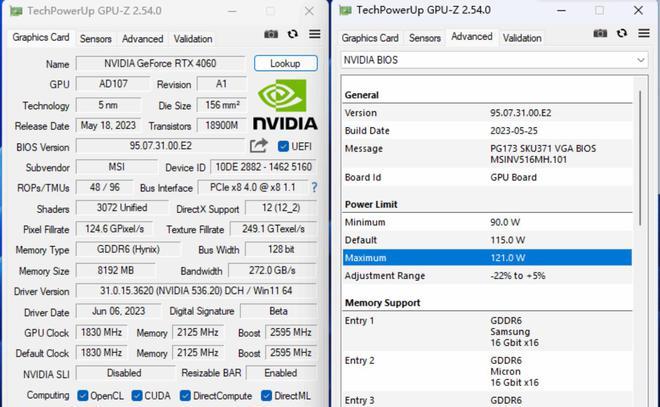Click the NVIDIA logo image
This screenshot has width=660, height=407.
[x=285, y=105]
